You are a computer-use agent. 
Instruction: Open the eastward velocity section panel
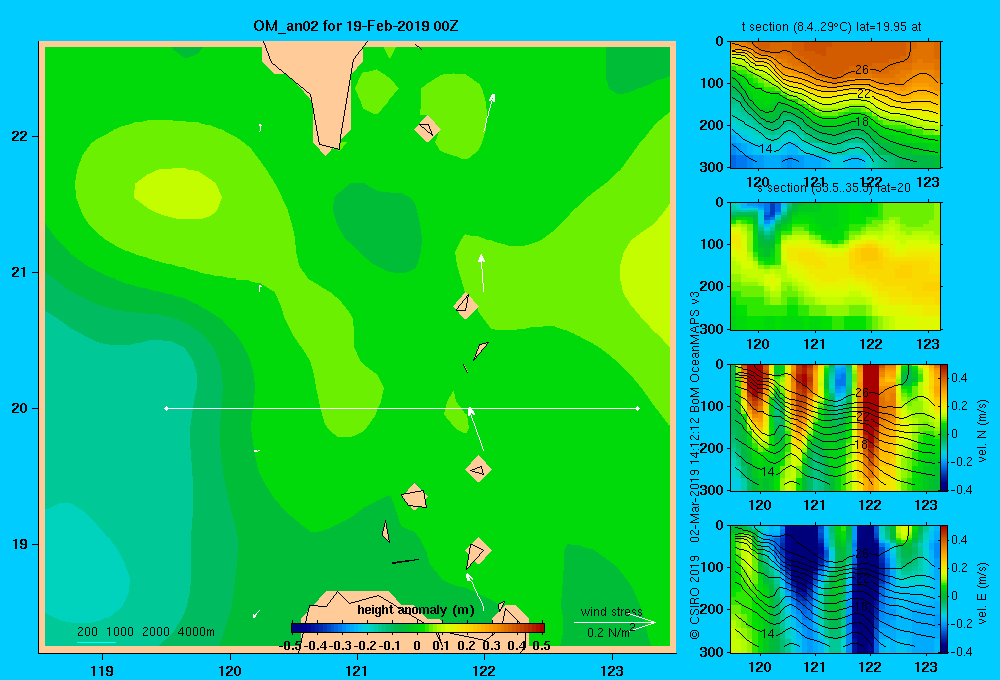[x=835, y=589]
